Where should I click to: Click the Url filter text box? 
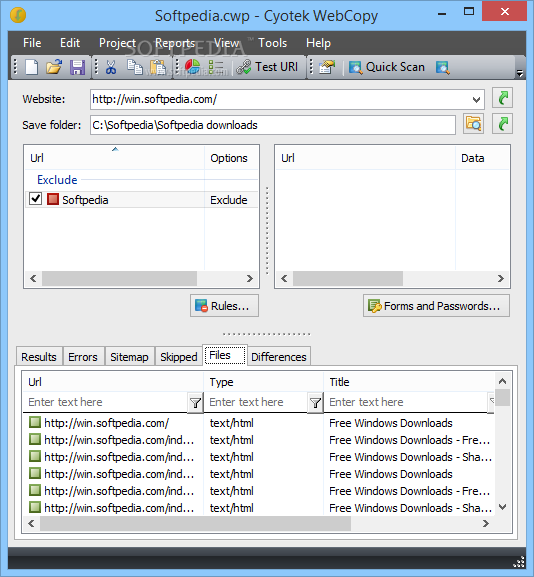(106, 402)
